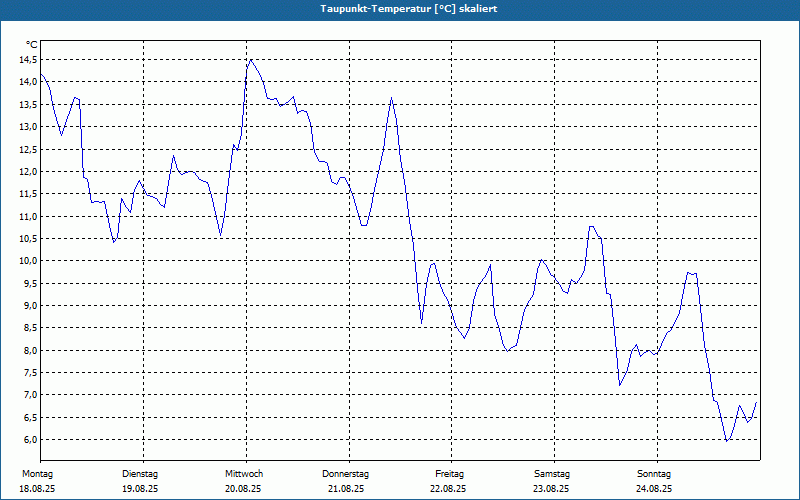Click the 7,0 y-axis label
This screenshot has height=500, width=800.
[x=31, y=395]
